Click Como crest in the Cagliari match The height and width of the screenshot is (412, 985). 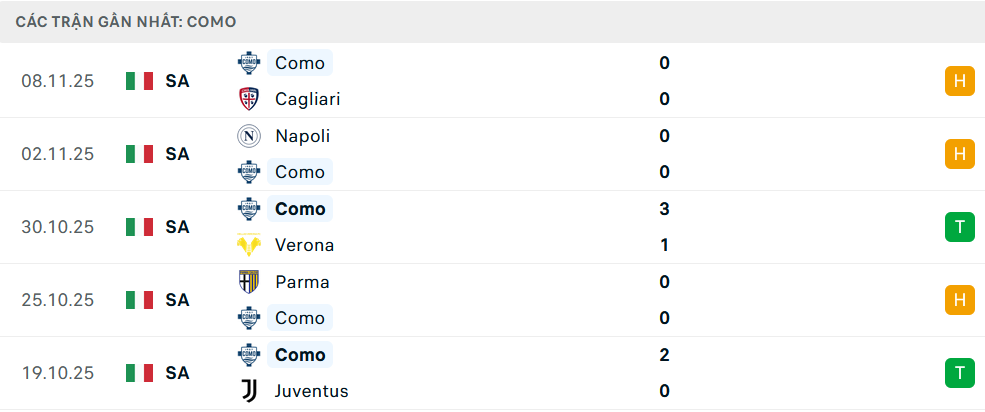coord(248,63)
